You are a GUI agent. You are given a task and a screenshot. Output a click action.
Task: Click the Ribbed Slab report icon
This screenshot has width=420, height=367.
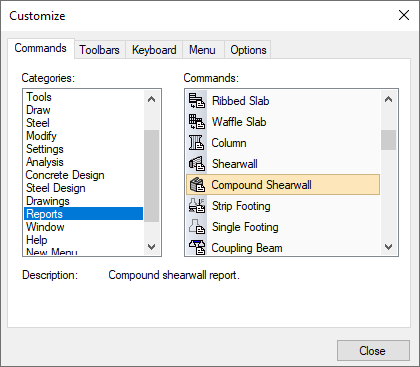click(x=197, y=101)
